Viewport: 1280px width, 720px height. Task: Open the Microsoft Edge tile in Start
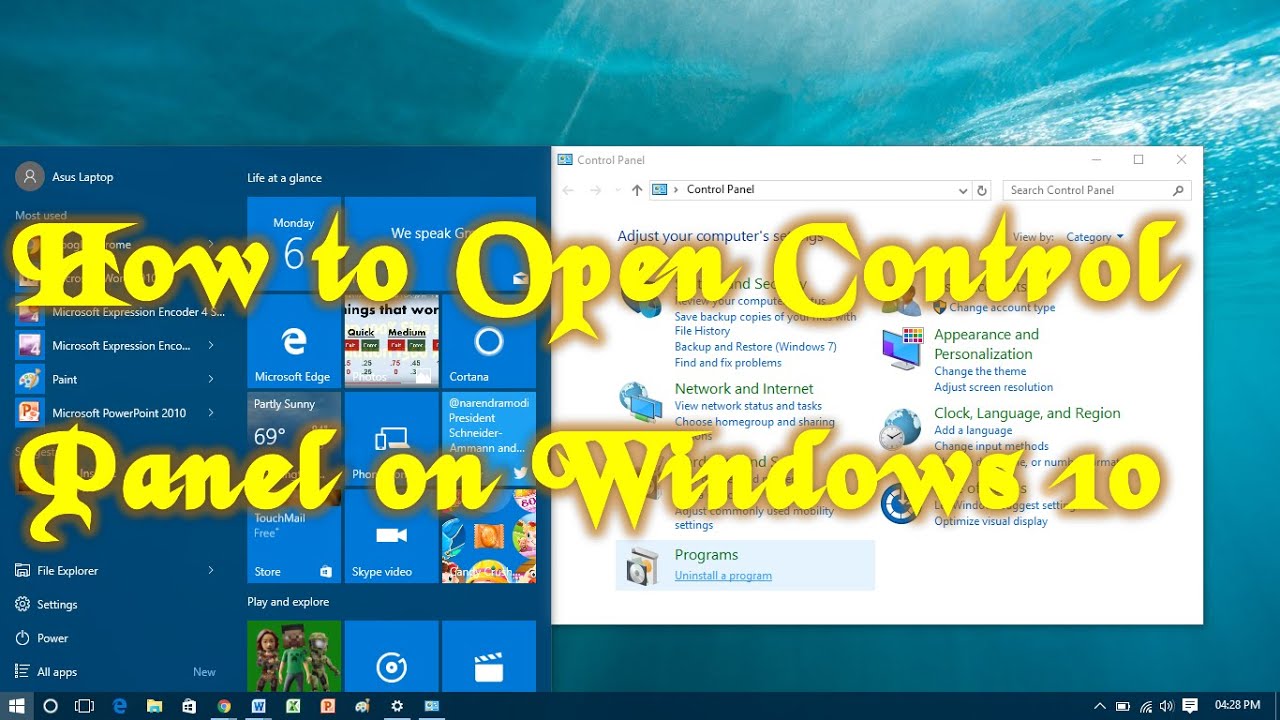pyautogui.click(x=294, y=341)
